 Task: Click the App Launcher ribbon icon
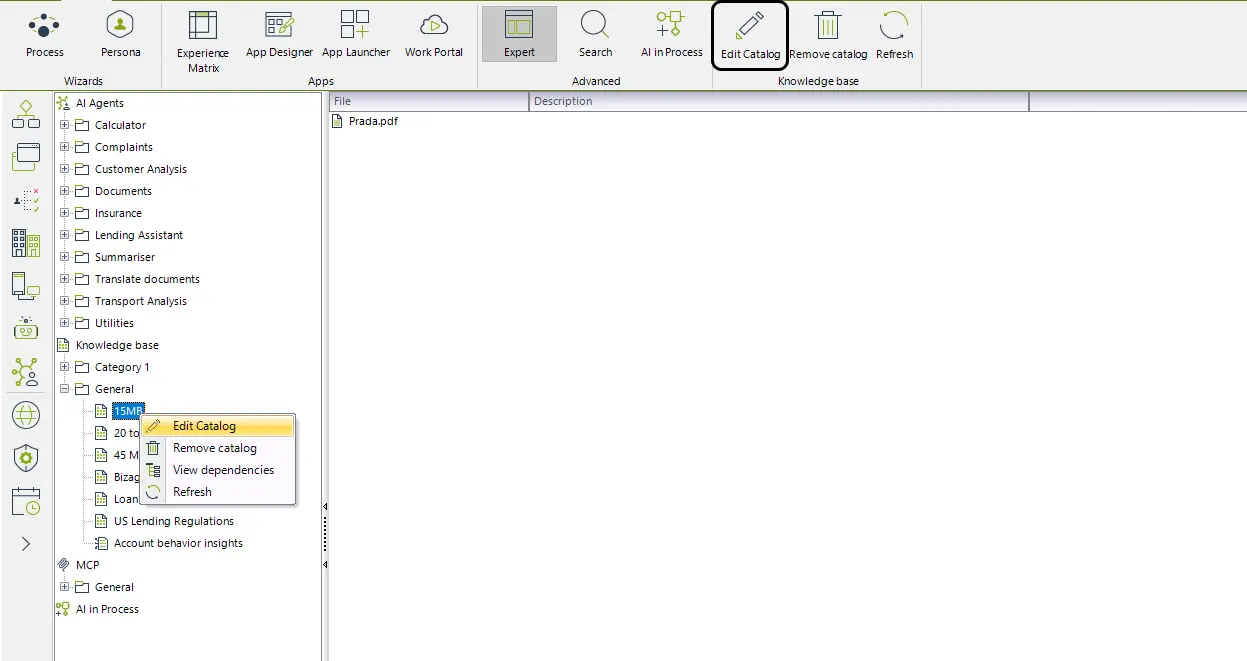coord(356,36)
